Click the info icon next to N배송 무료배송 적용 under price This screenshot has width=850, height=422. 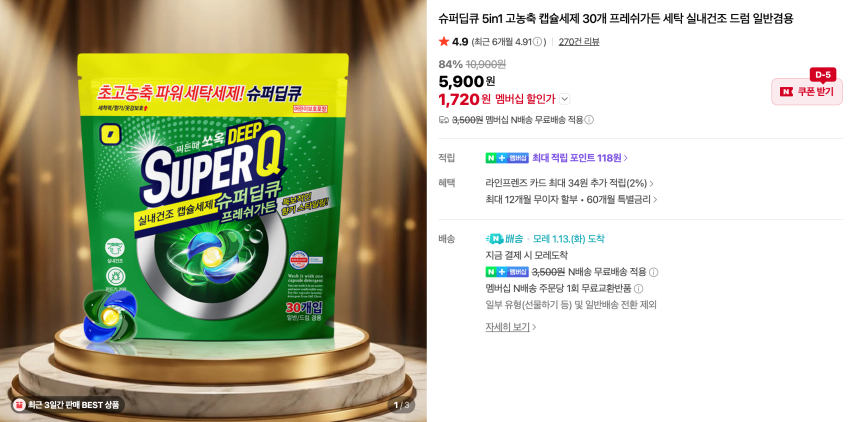click(589, 120)
